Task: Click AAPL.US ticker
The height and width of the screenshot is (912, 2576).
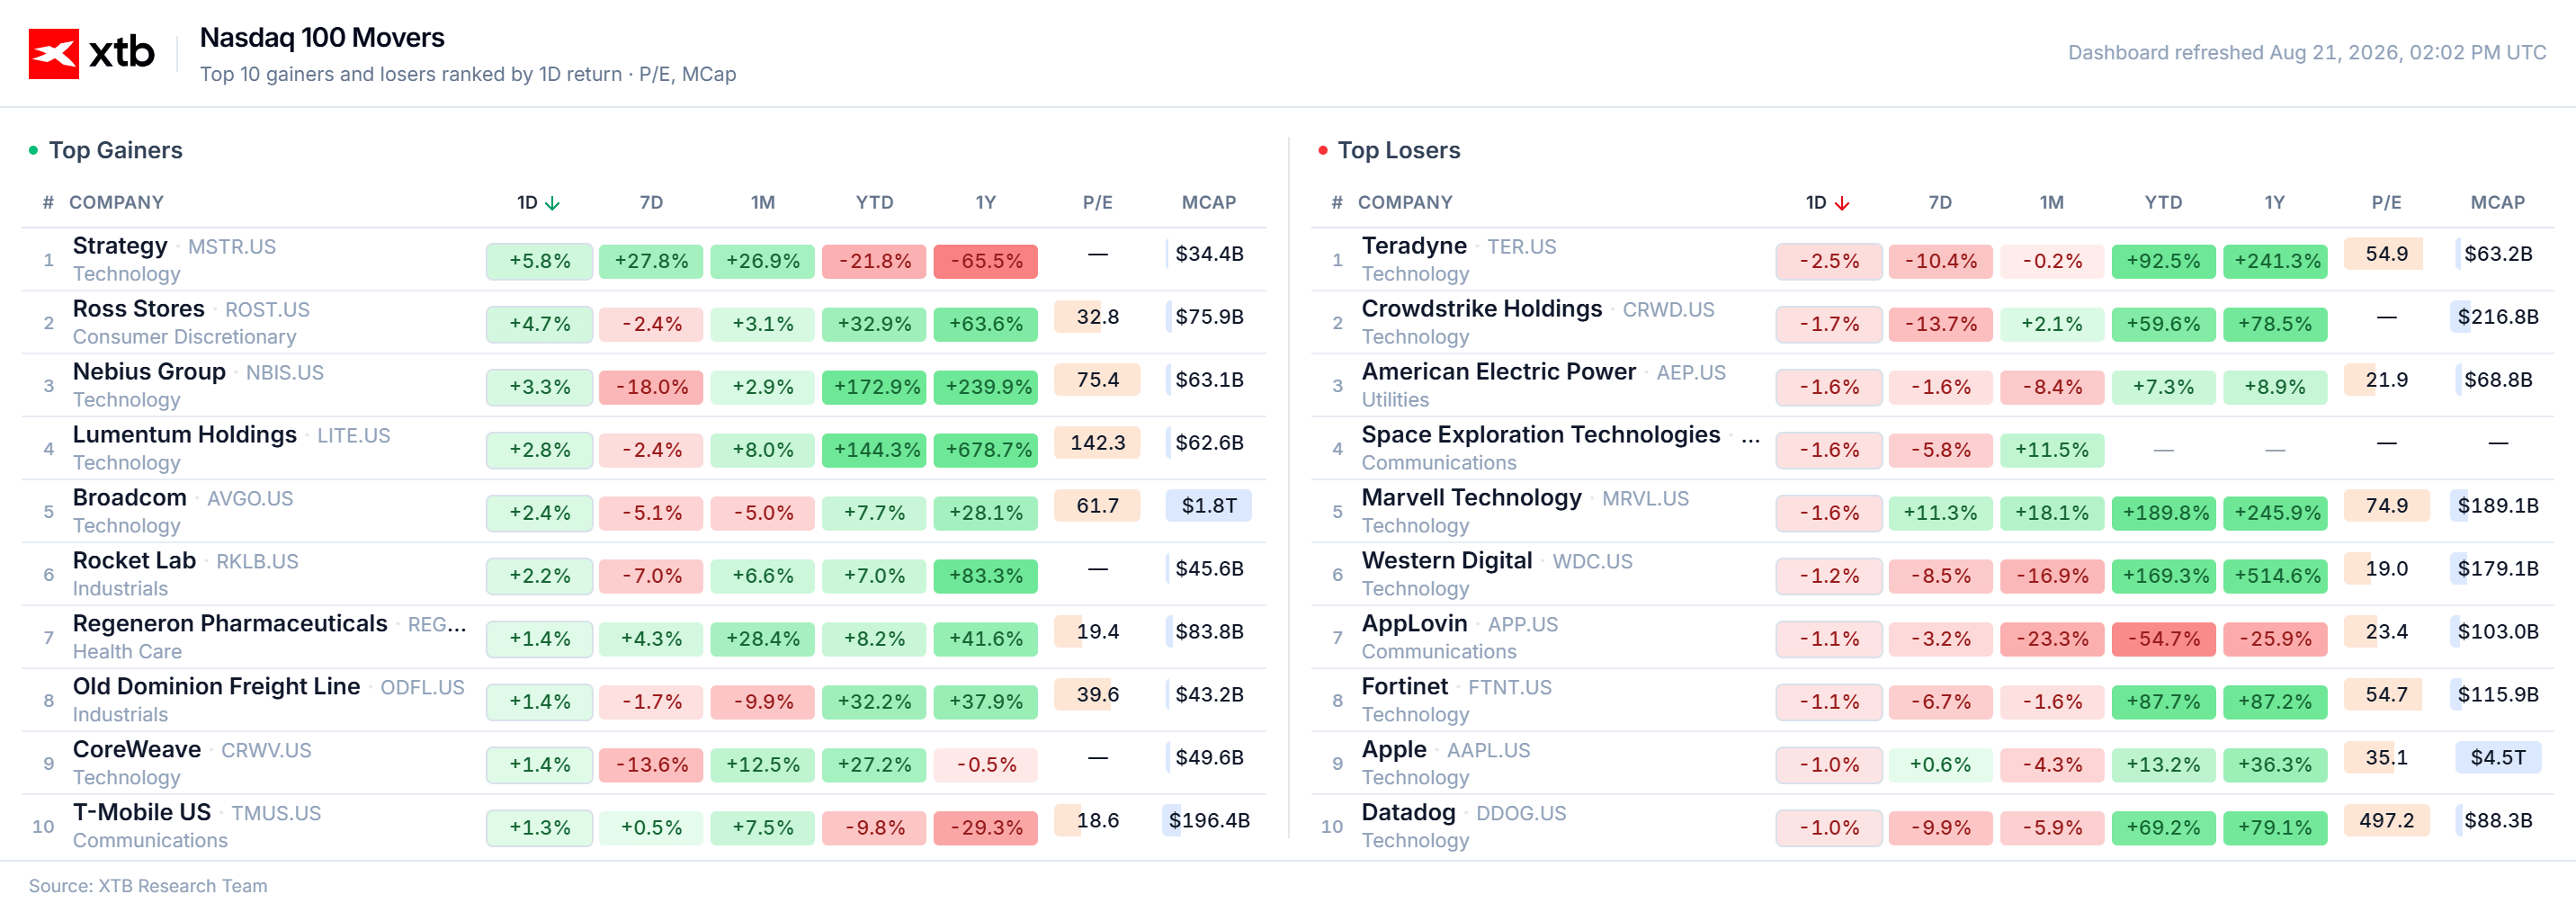Action: [x=1489, y=751]
